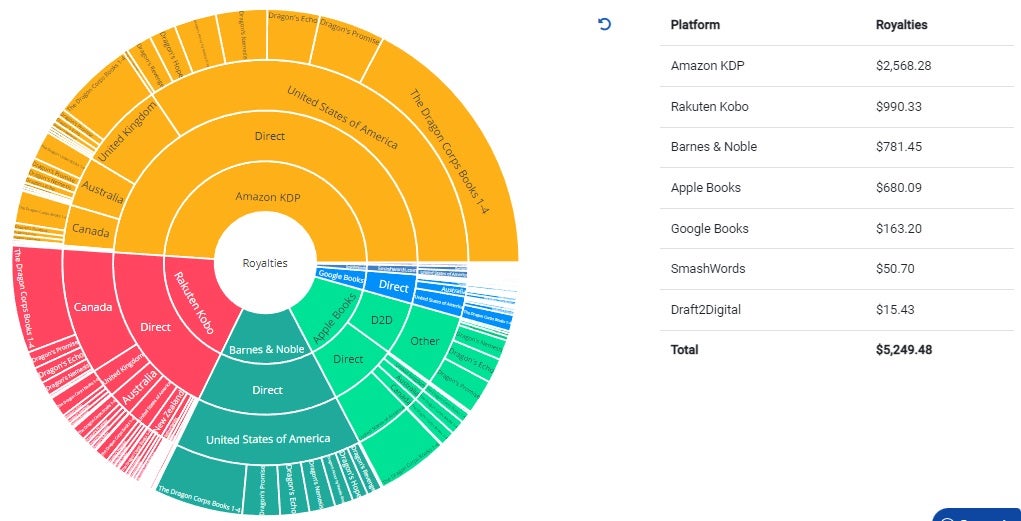Click the Platform column header
Image resolution: width=1021 pixels, height=521 pixels.
[695, 25]
